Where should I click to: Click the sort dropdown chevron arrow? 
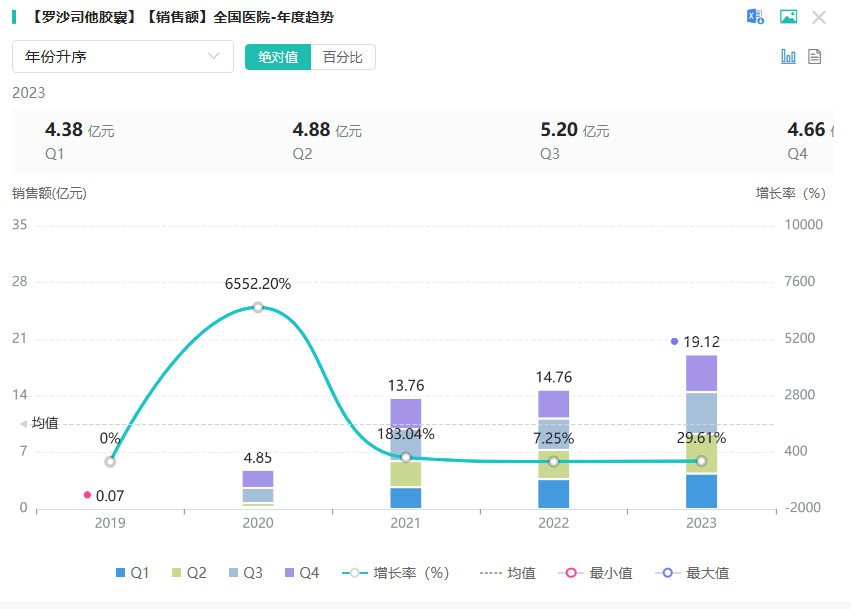tap(214, 57)
